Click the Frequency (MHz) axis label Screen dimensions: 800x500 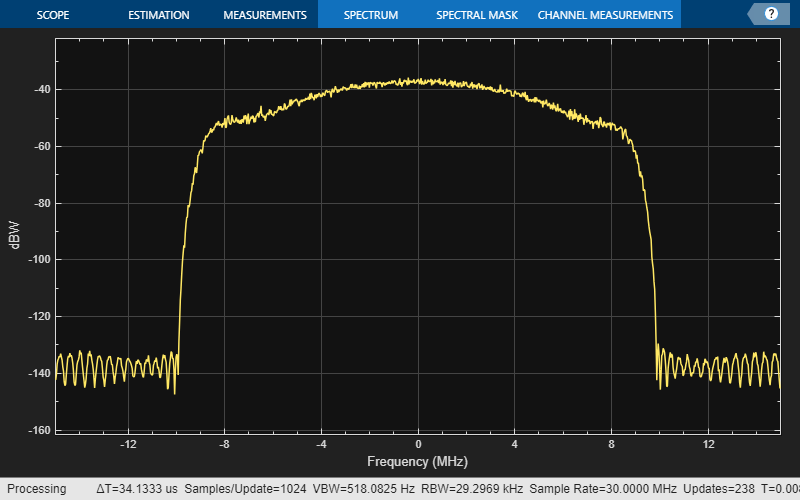click(417, 461)
